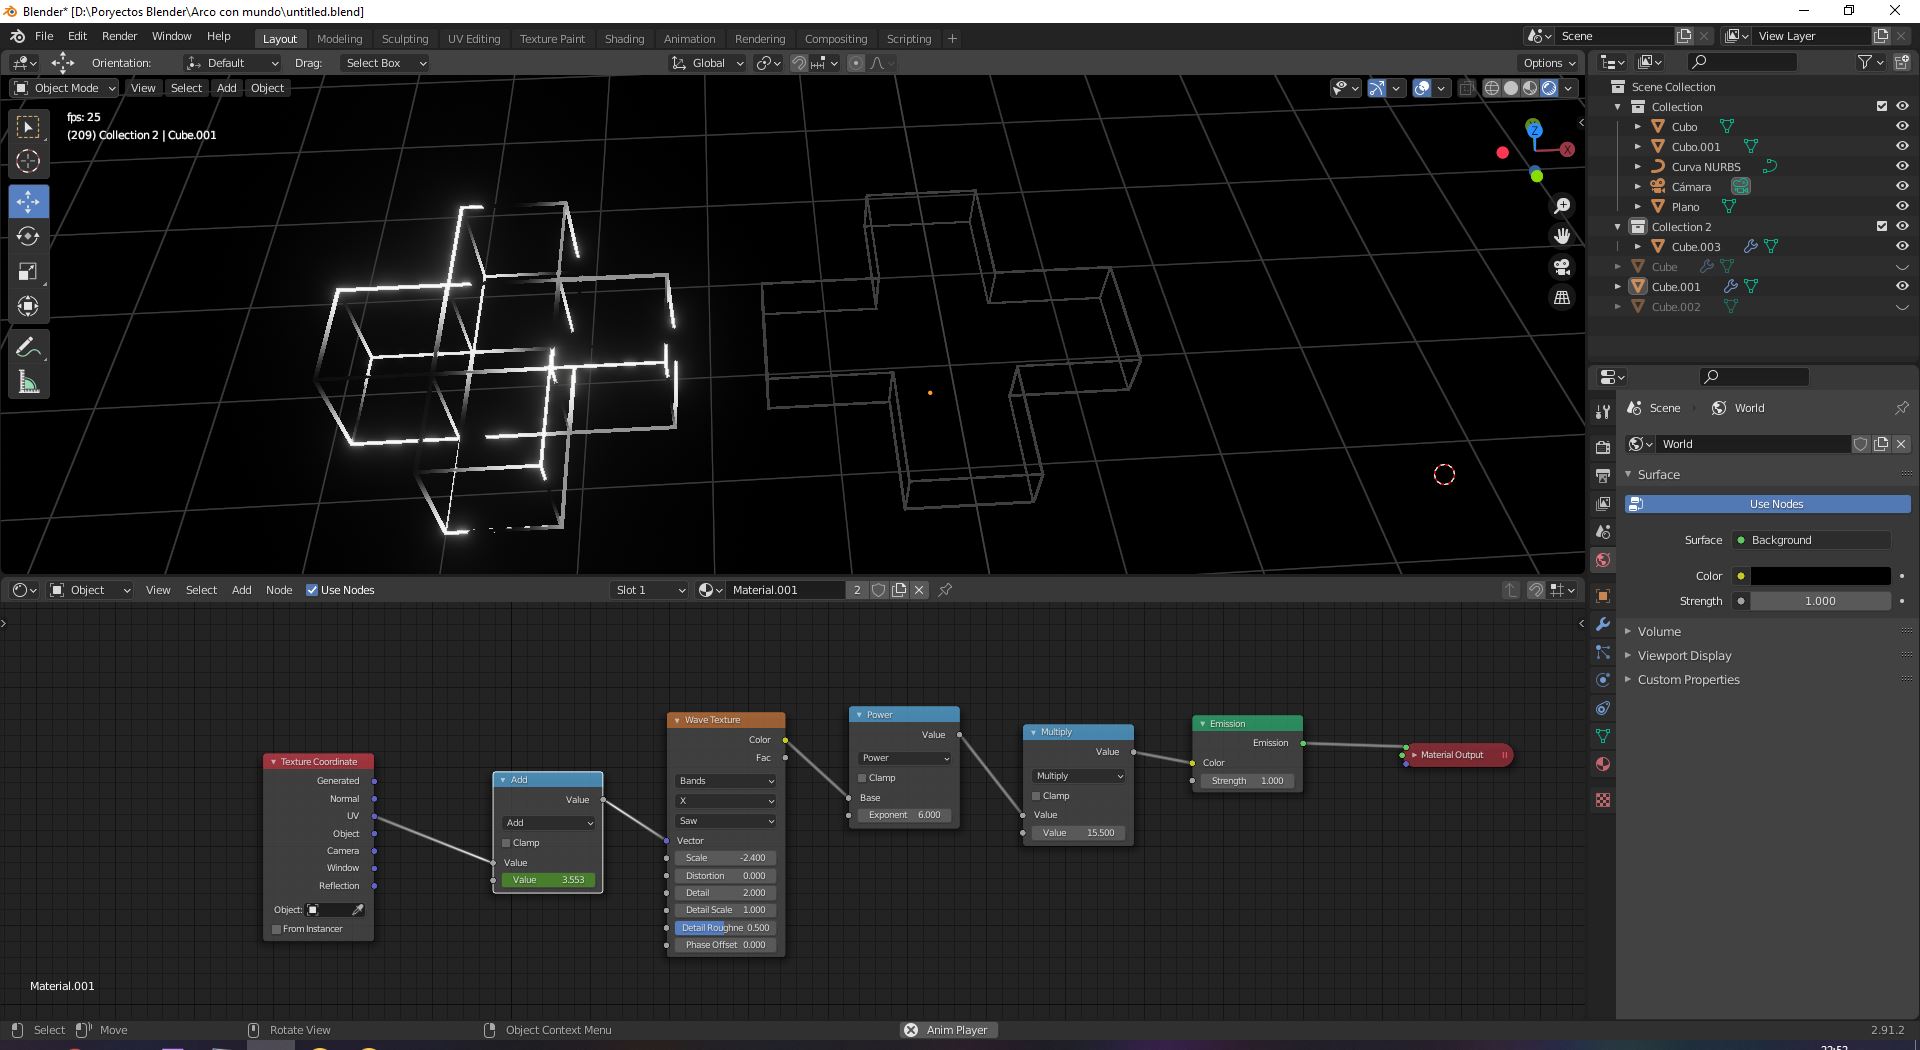The height and width of the screenshot is (1050, 1920).
Task: Switch to the Shading workspace tab
Action: pyautogui.click(x=624, y=39)
